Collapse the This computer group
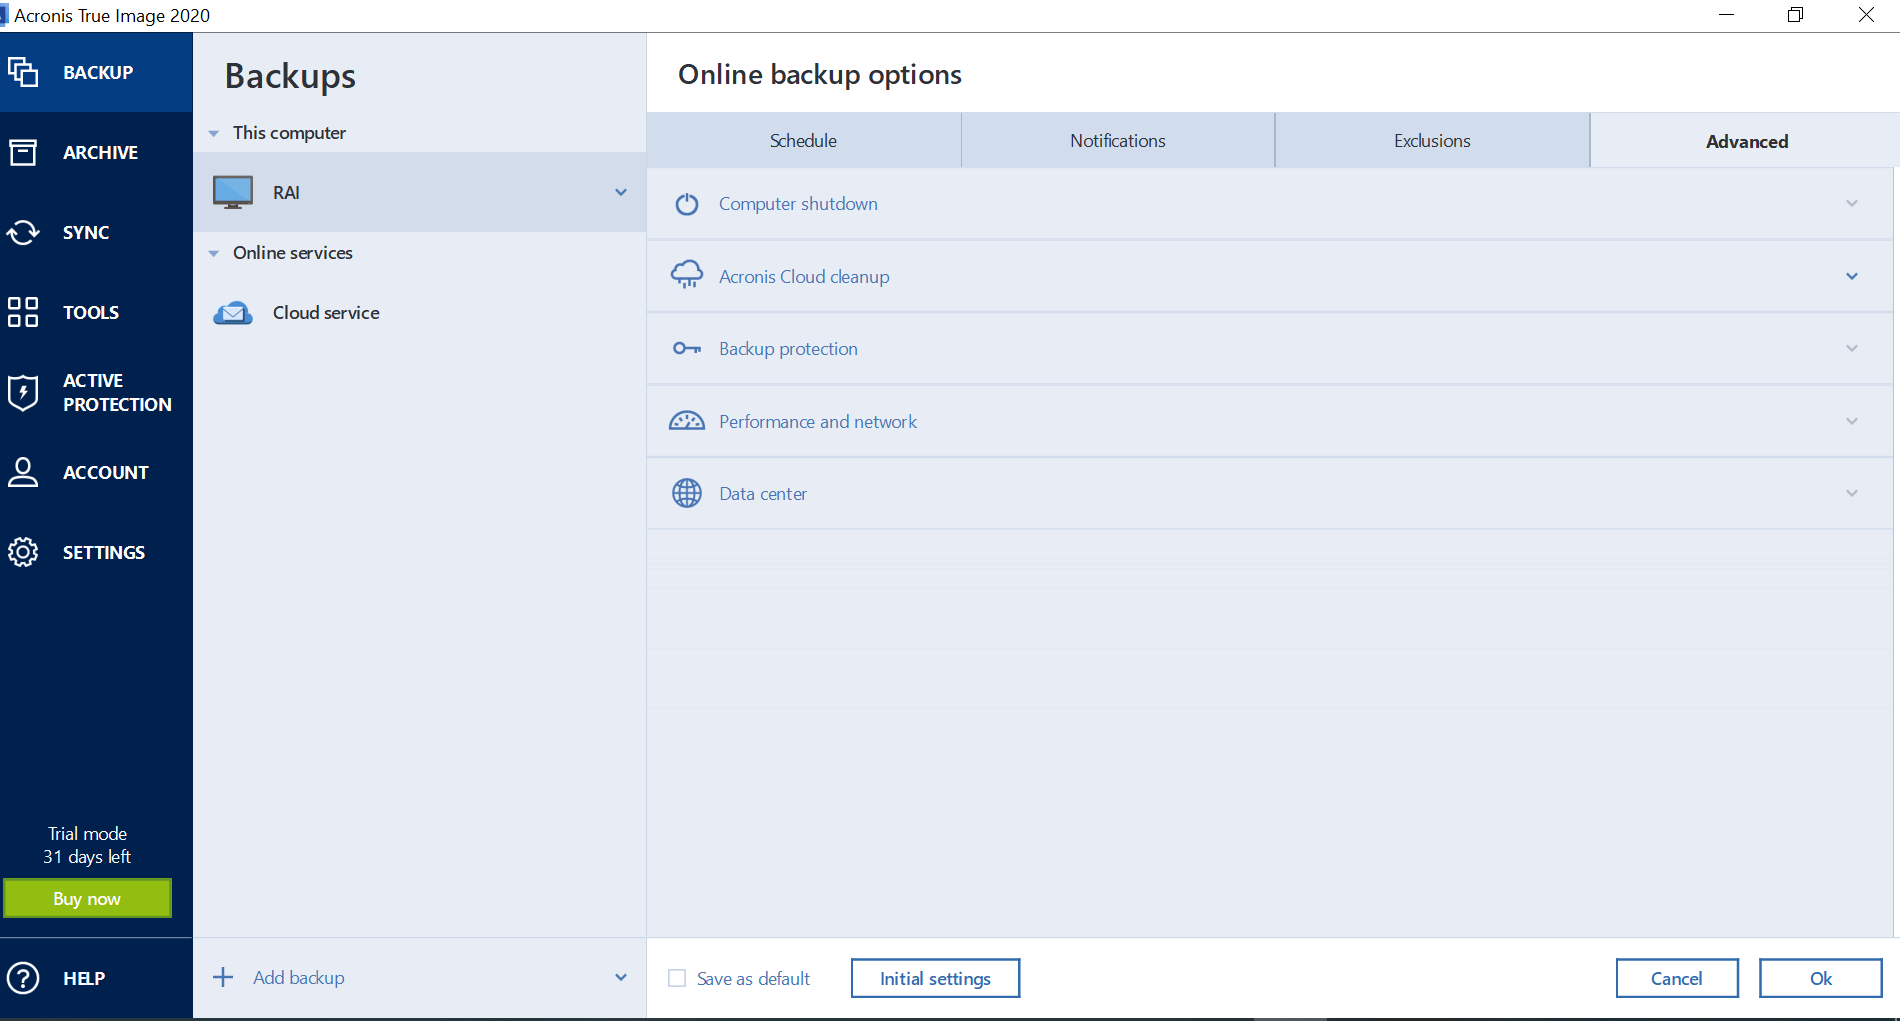Viewport: 1900px width, 1021px height. [x=213, y=133]
